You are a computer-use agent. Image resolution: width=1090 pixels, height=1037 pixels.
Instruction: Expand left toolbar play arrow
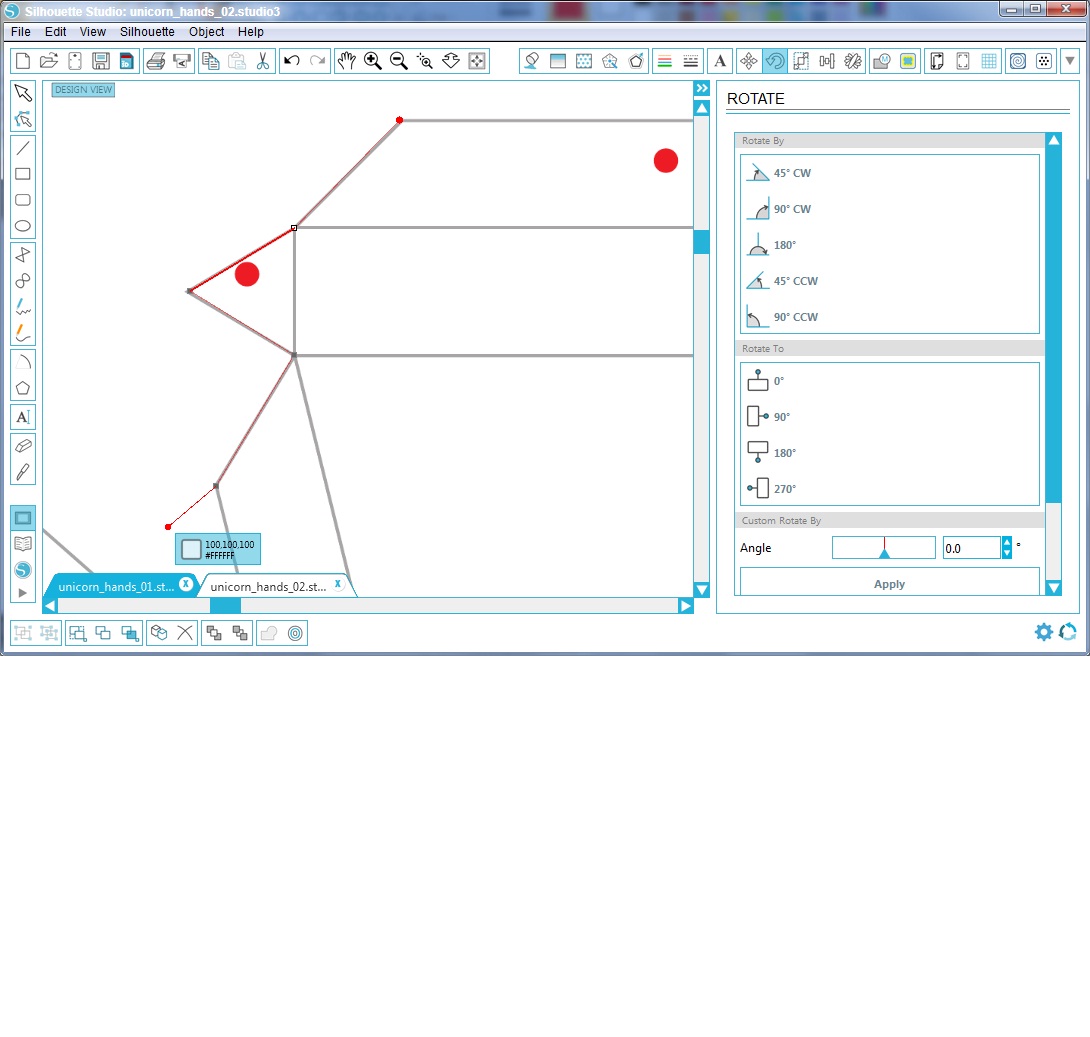tap(23, 593)
